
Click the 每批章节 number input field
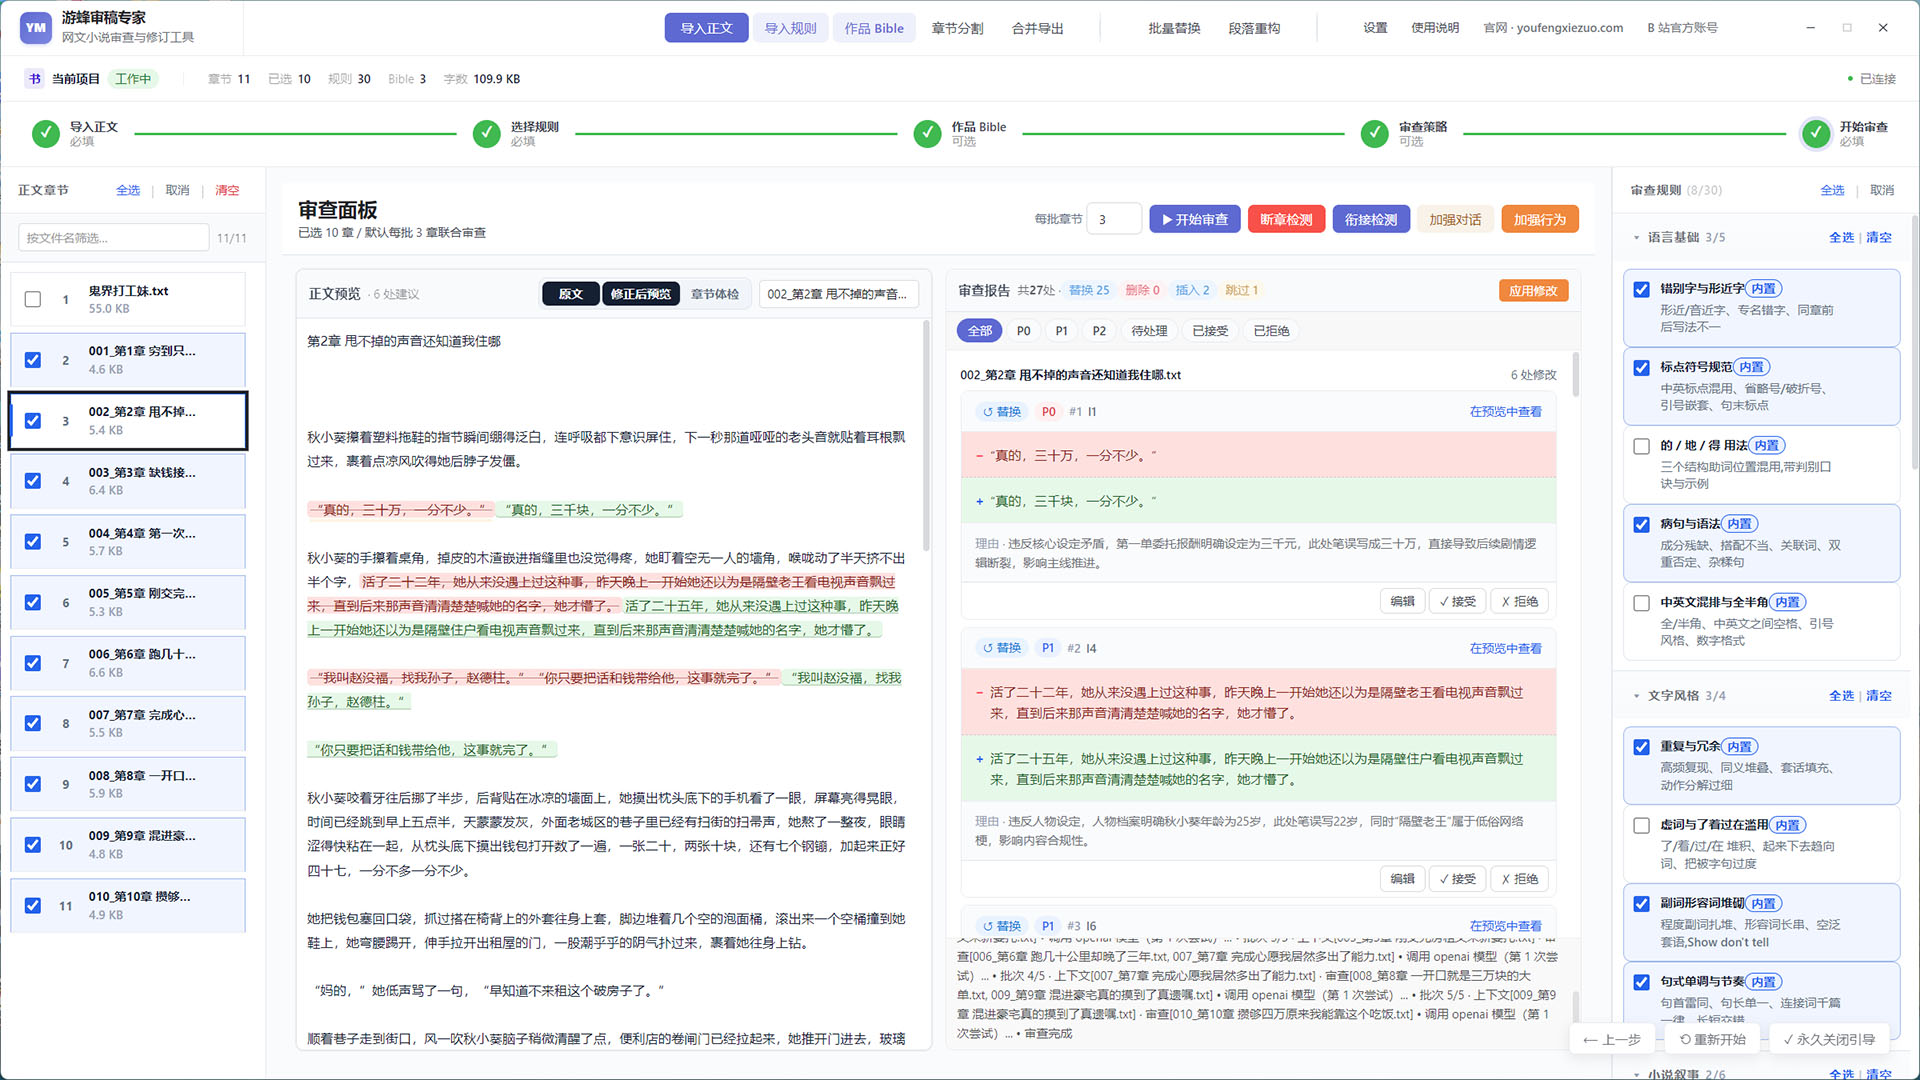point(1114,219)
